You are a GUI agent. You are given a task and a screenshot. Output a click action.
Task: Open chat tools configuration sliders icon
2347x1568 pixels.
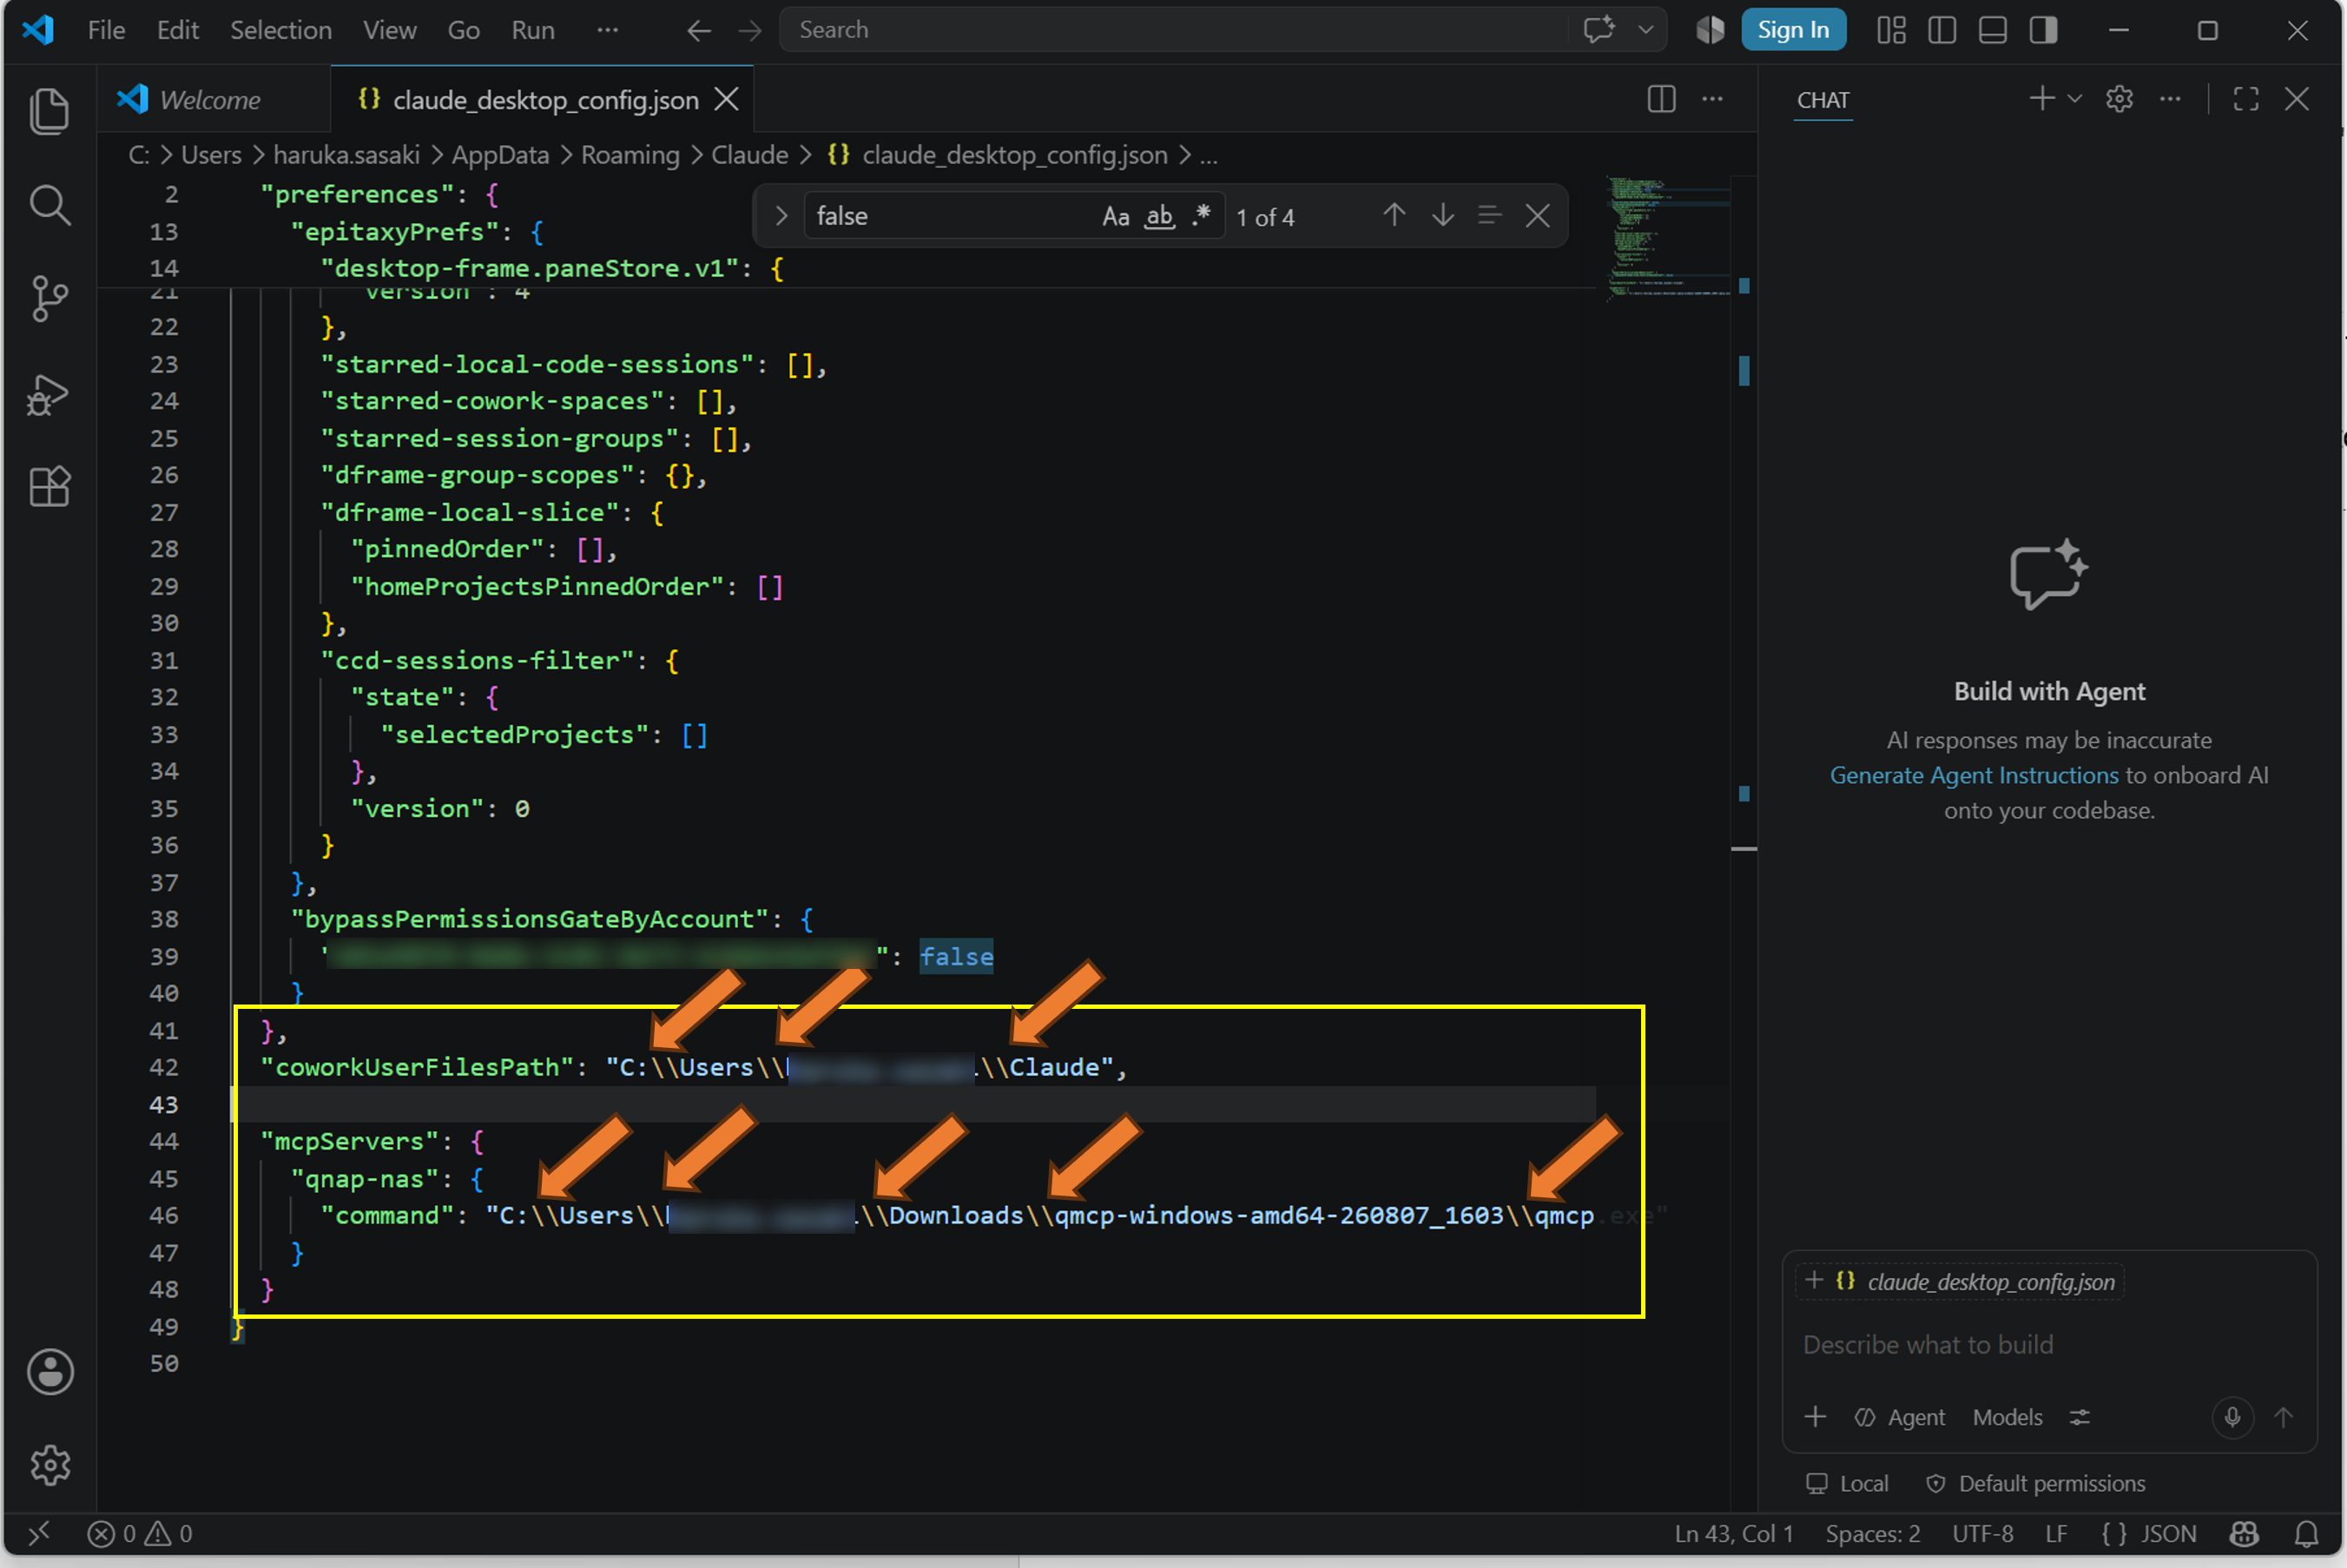coord(2079,1417)
